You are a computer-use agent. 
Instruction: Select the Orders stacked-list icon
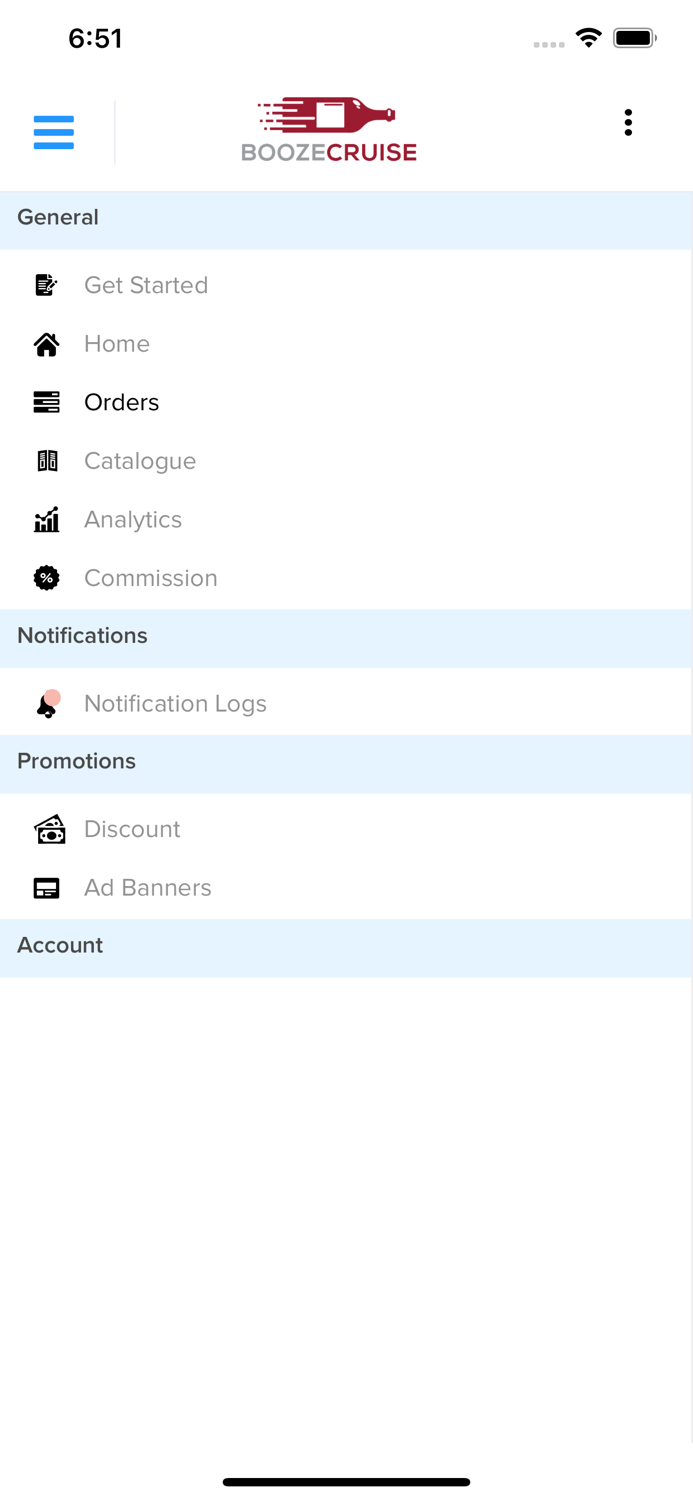46,402
